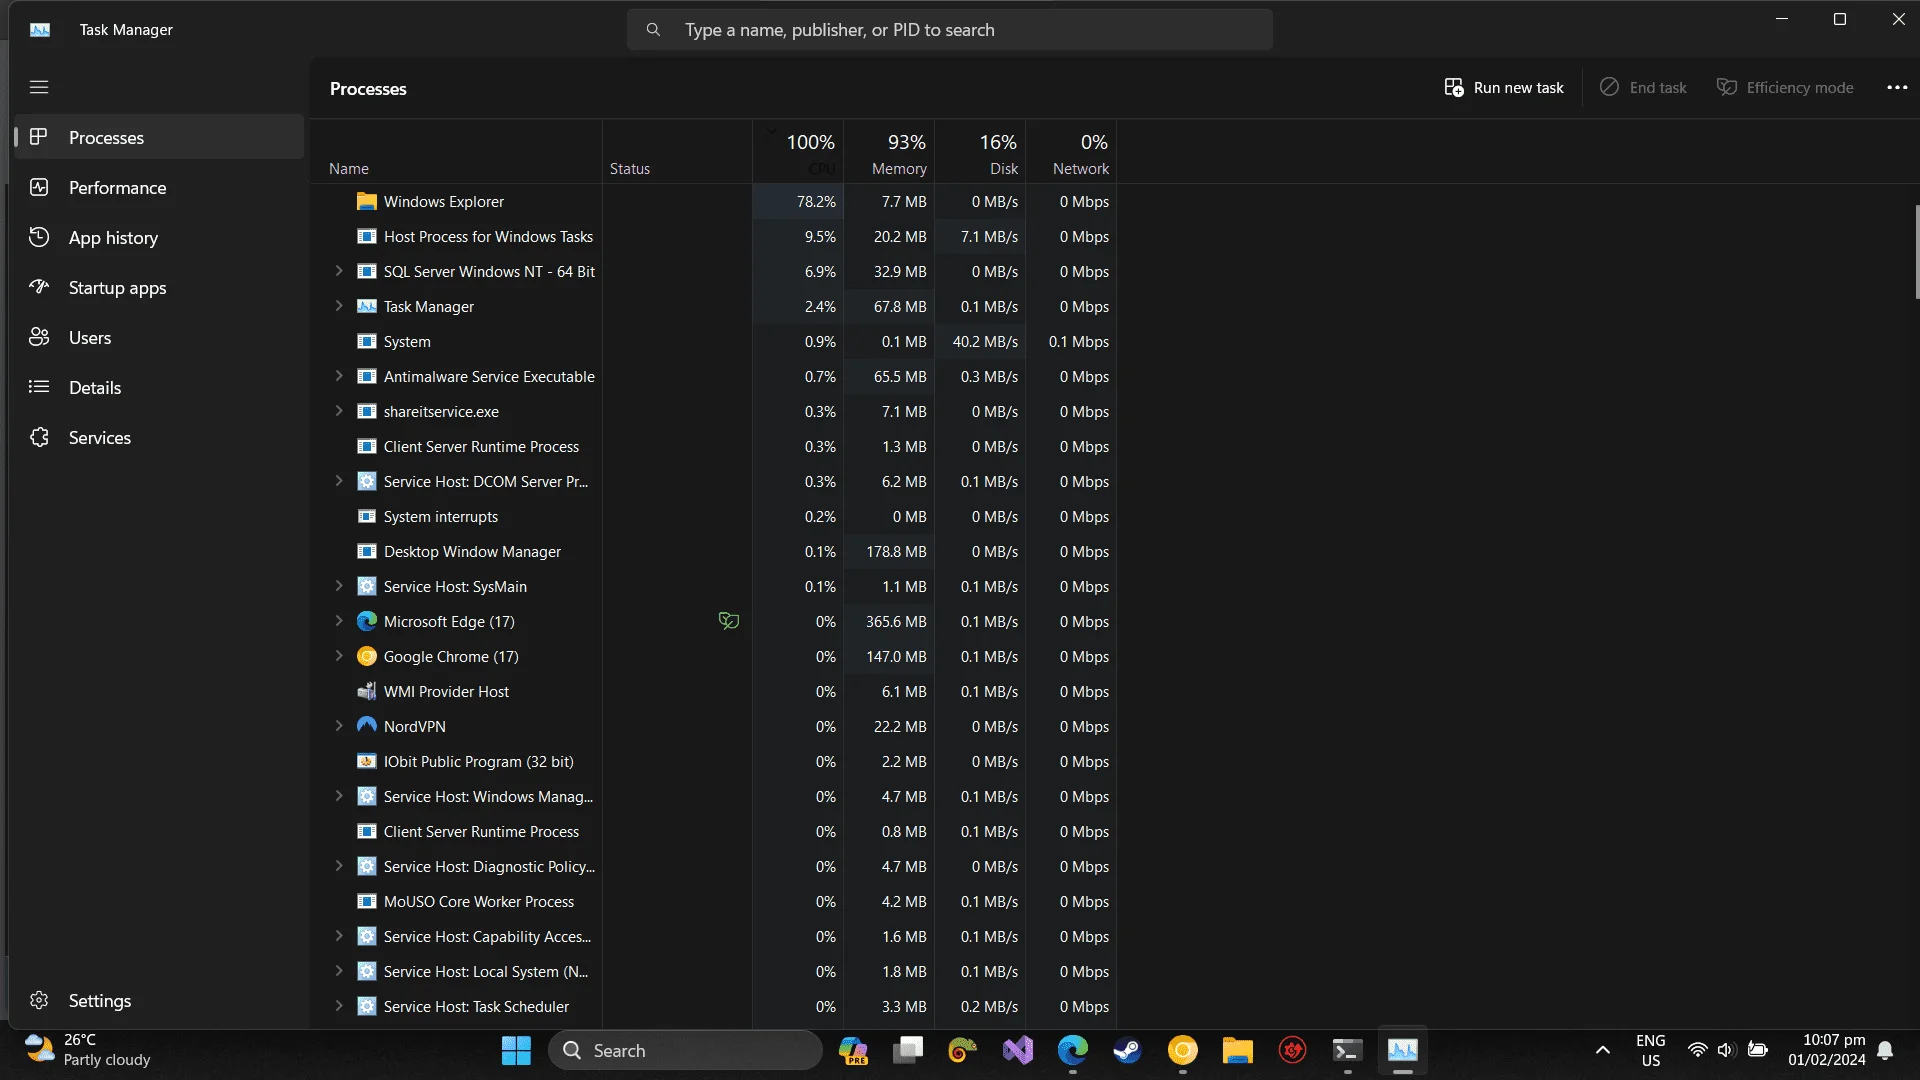Click the Google Chrome process icon
The width and height of the screenshot is (1920, 1080).
pos(367,657)
